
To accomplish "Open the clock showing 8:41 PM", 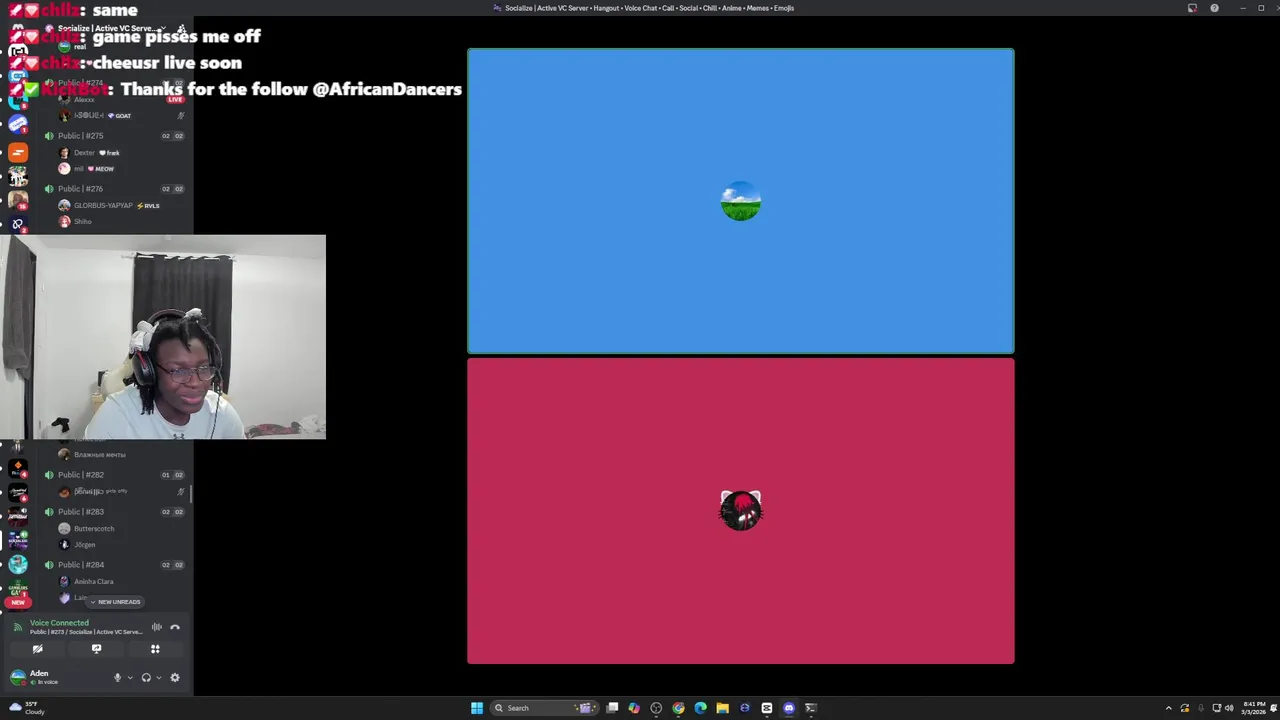I will 1254,708.
